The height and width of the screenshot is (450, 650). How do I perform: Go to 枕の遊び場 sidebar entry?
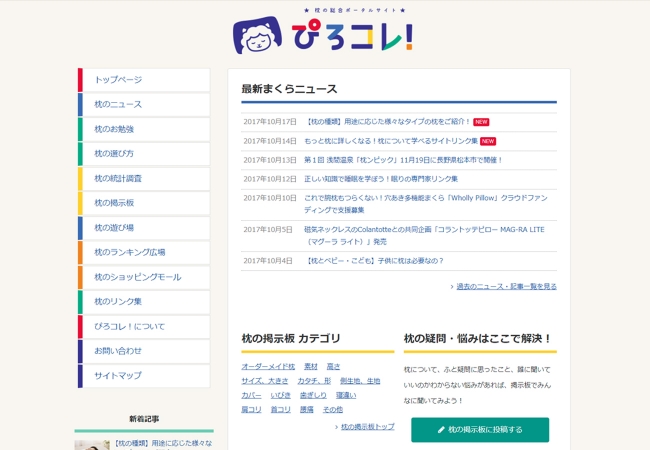[144, 228]
